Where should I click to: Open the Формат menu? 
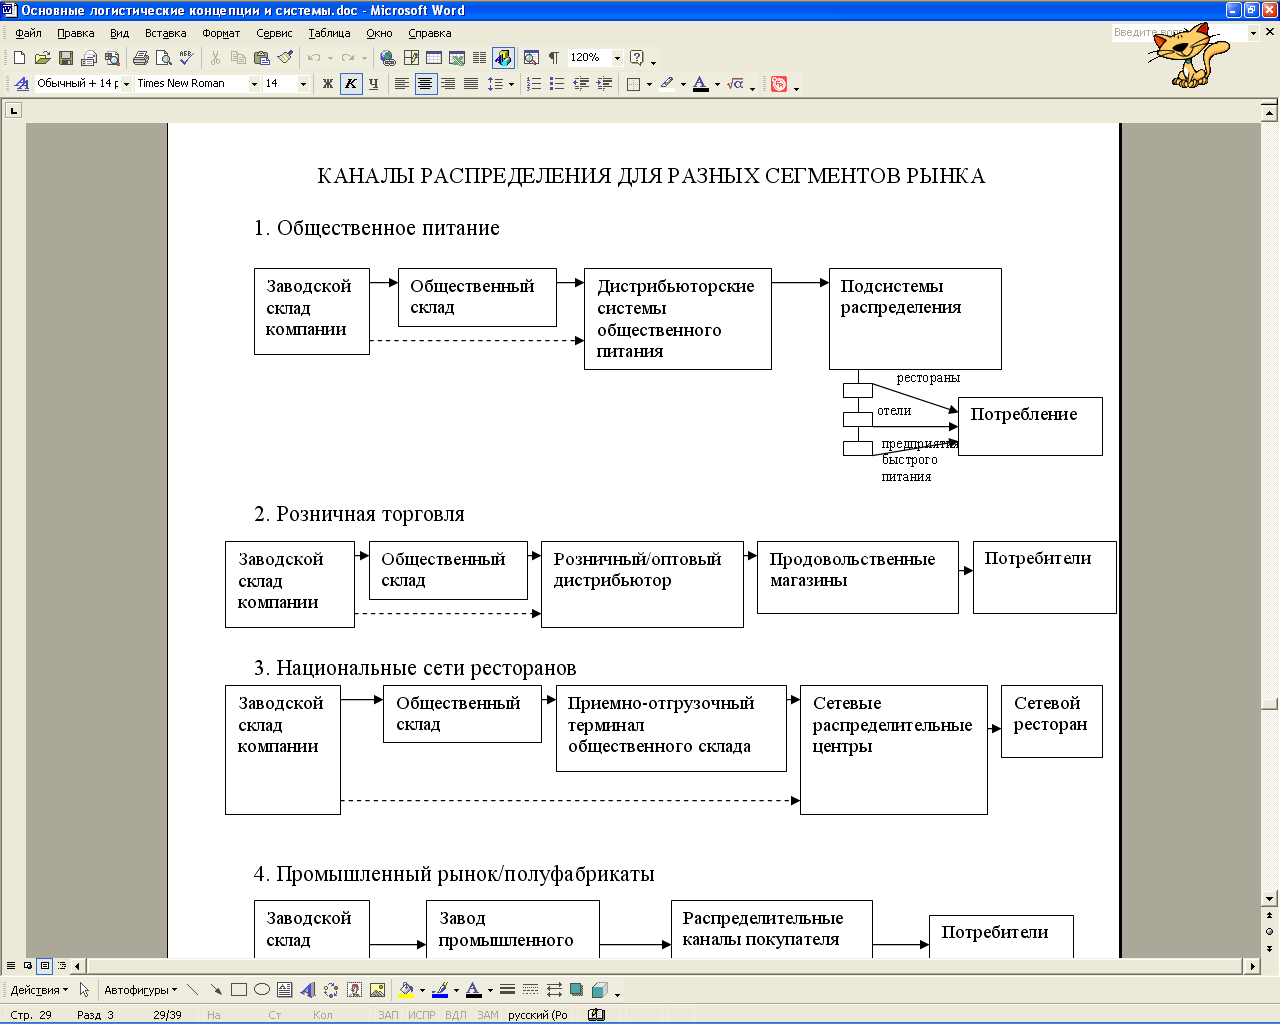(x=221, y=33)
